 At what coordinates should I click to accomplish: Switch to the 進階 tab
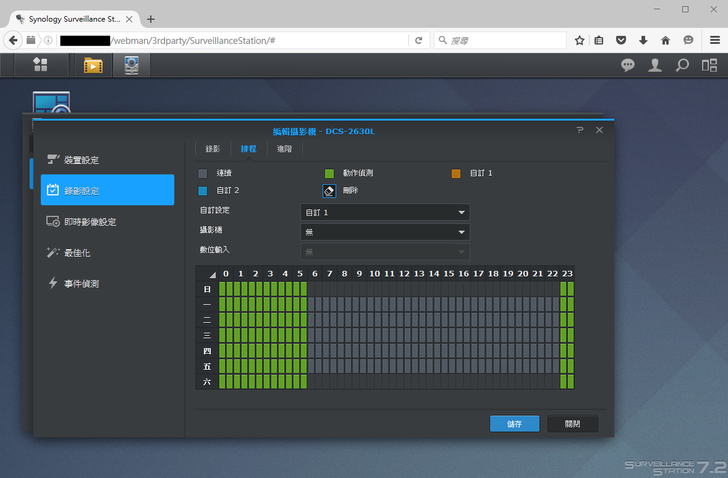pos(285,148)
